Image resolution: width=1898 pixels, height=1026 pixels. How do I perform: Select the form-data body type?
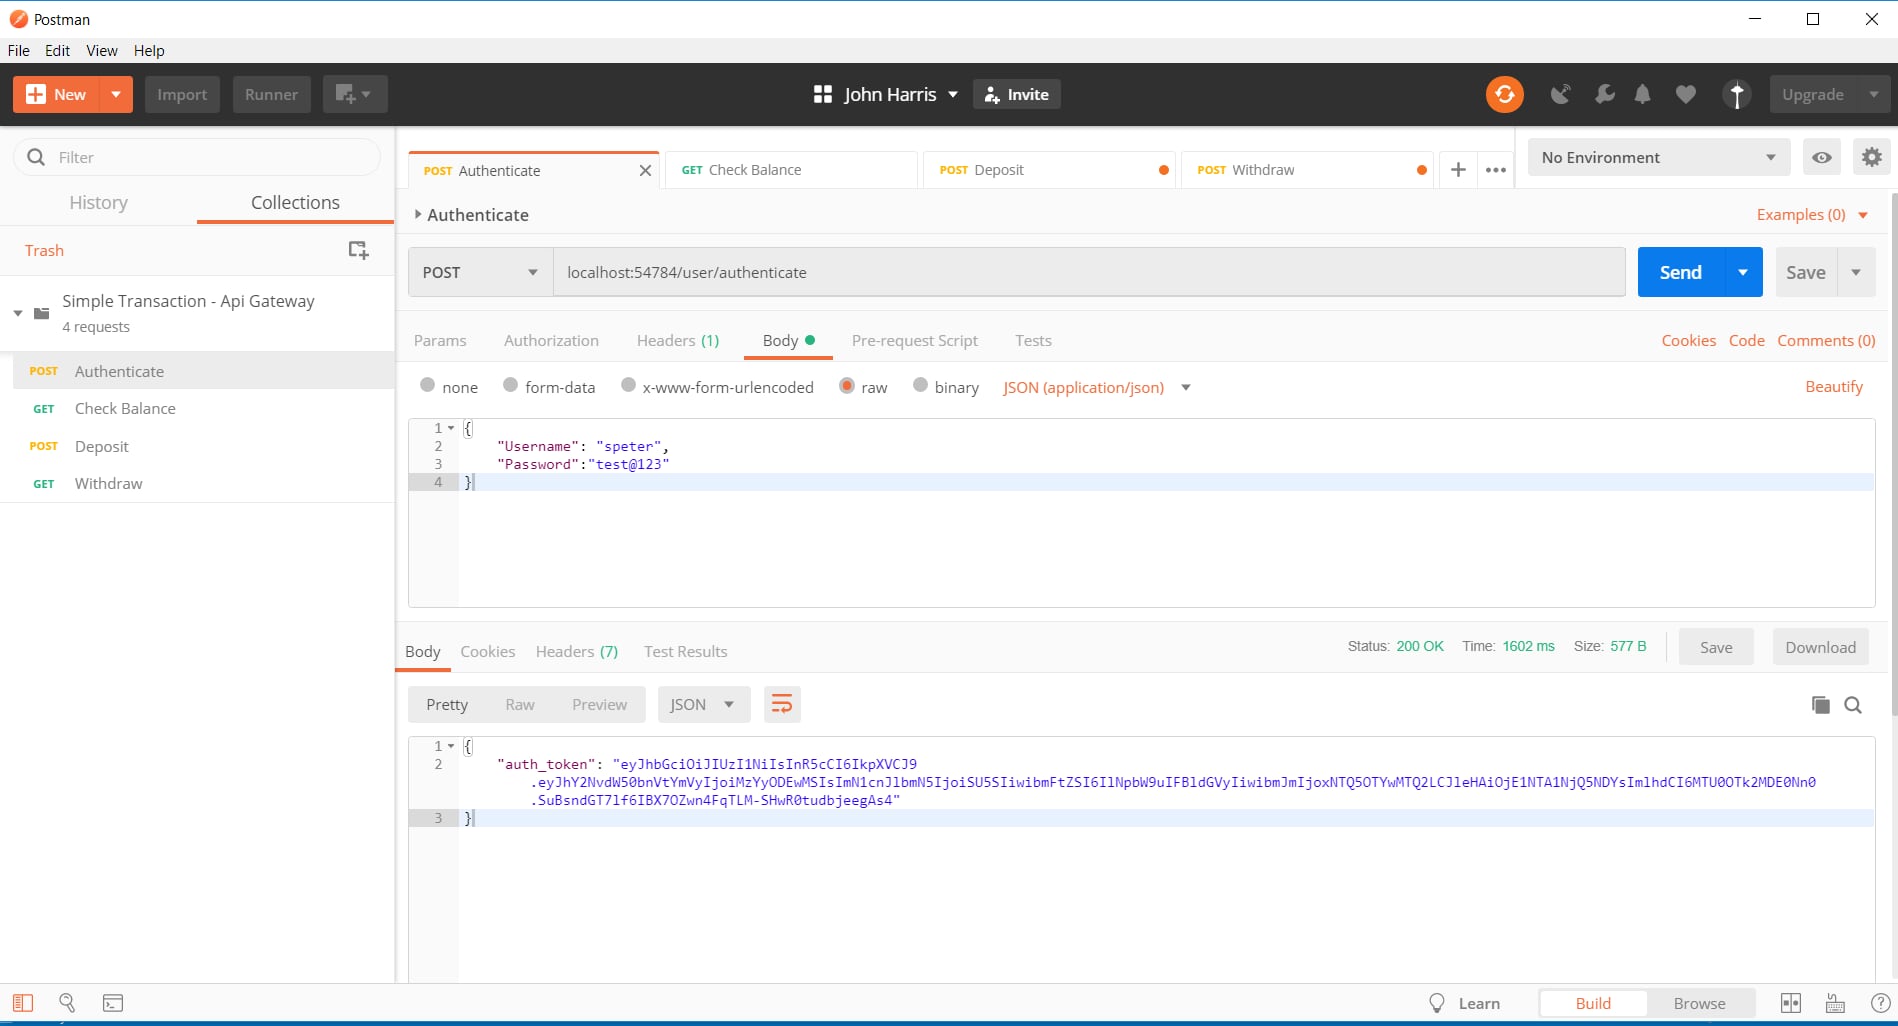510,385
